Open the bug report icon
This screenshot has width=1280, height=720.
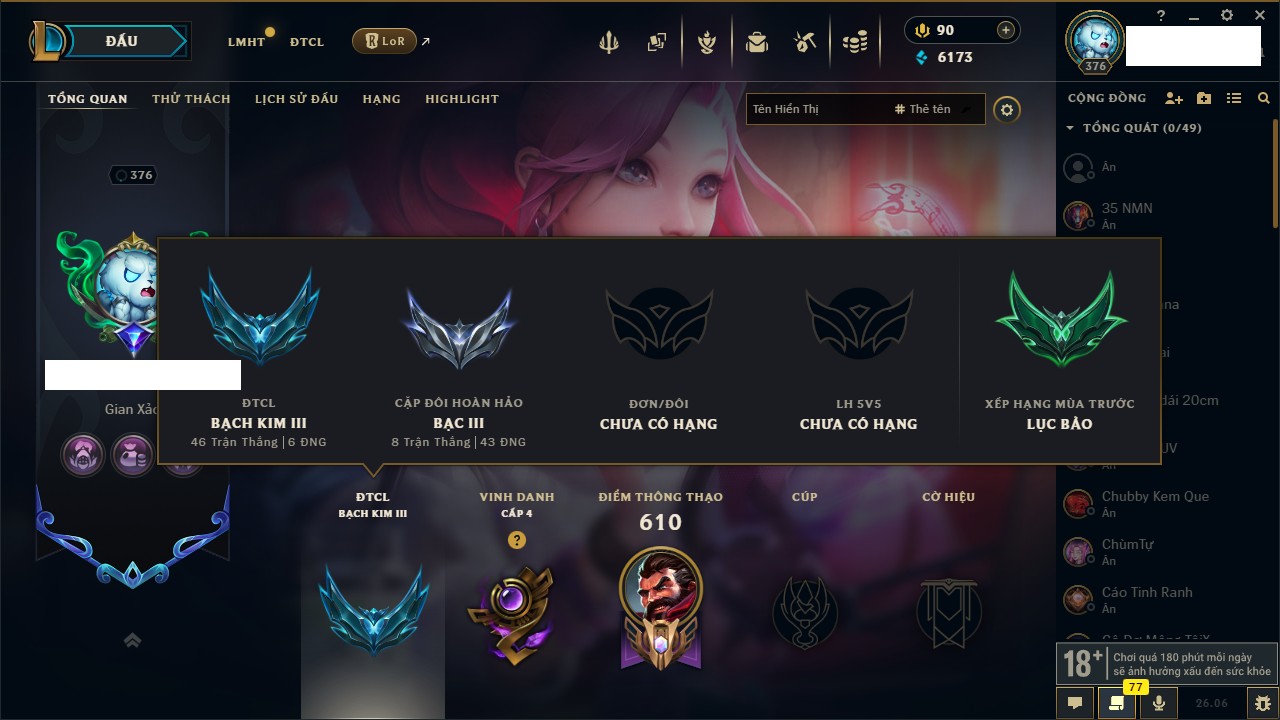1263,703
